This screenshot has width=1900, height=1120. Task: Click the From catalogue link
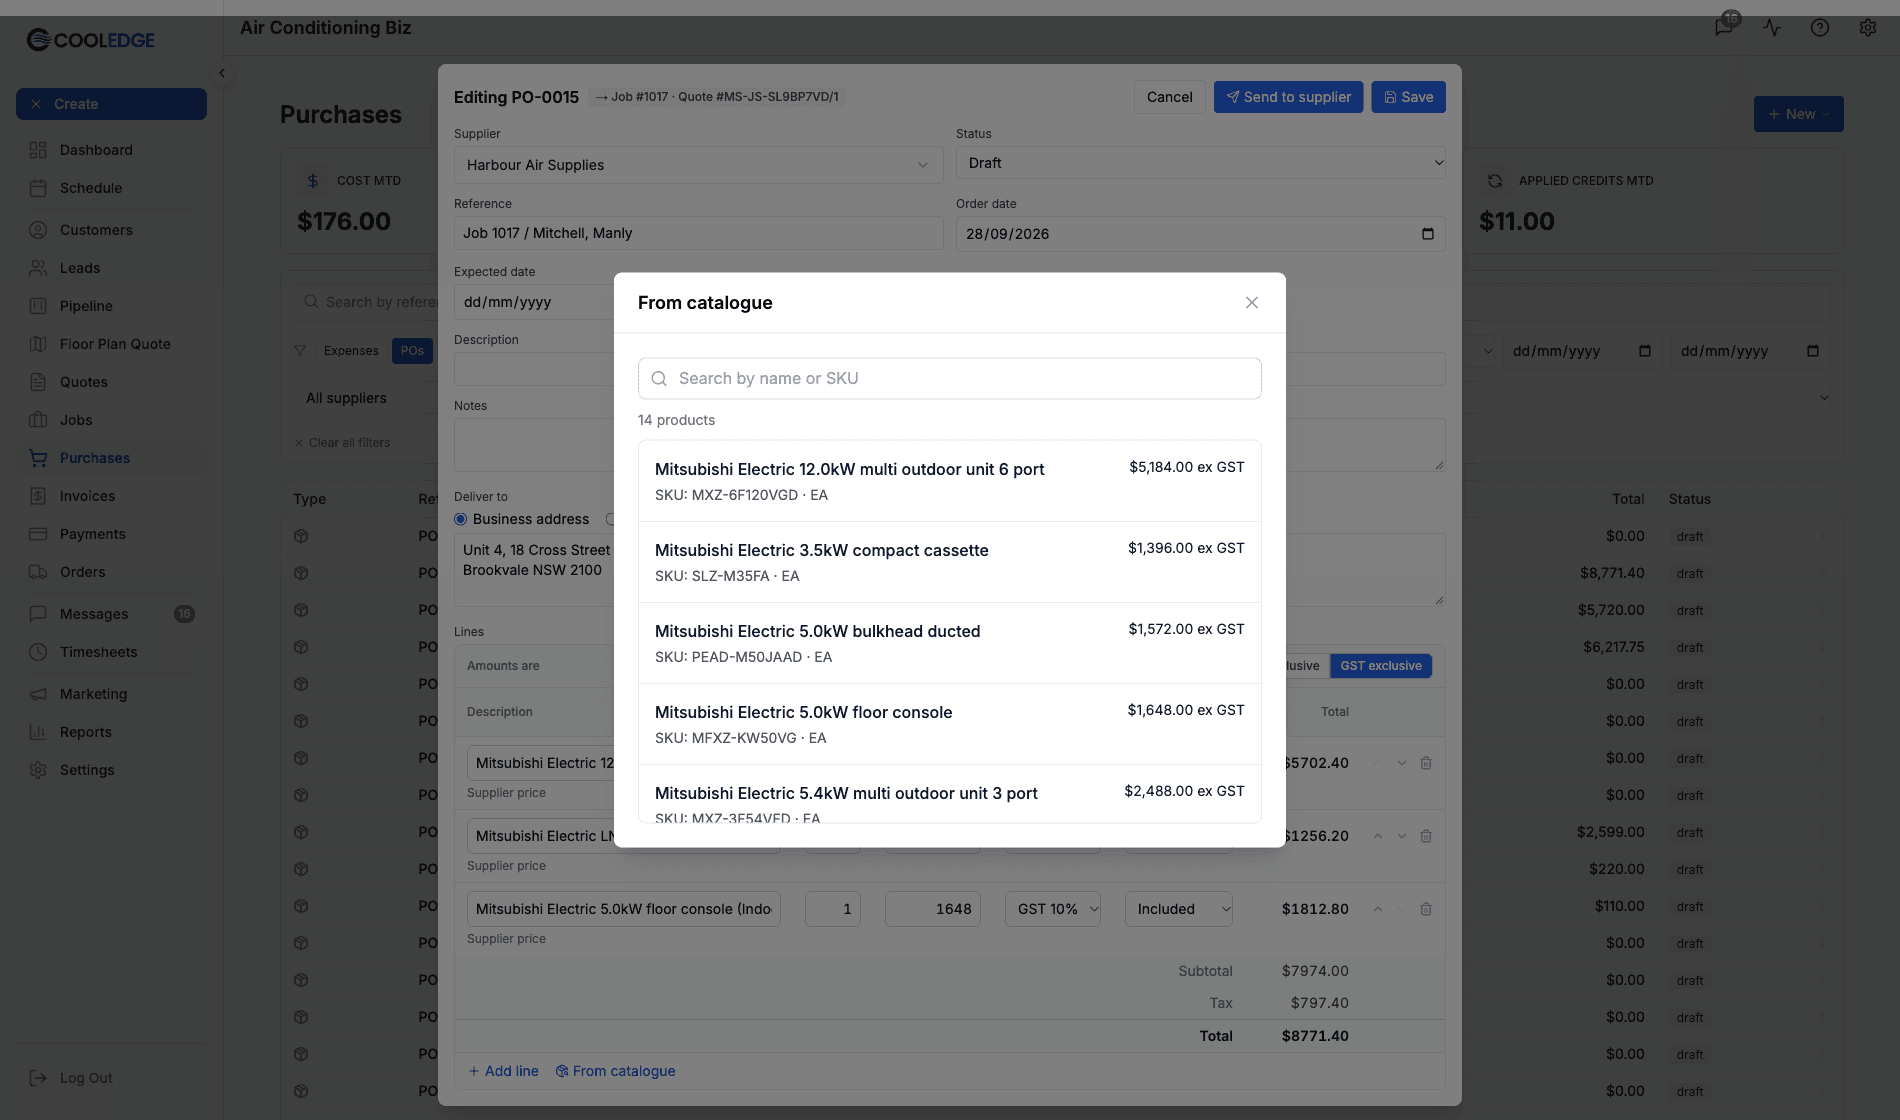tap(615, 1071)
